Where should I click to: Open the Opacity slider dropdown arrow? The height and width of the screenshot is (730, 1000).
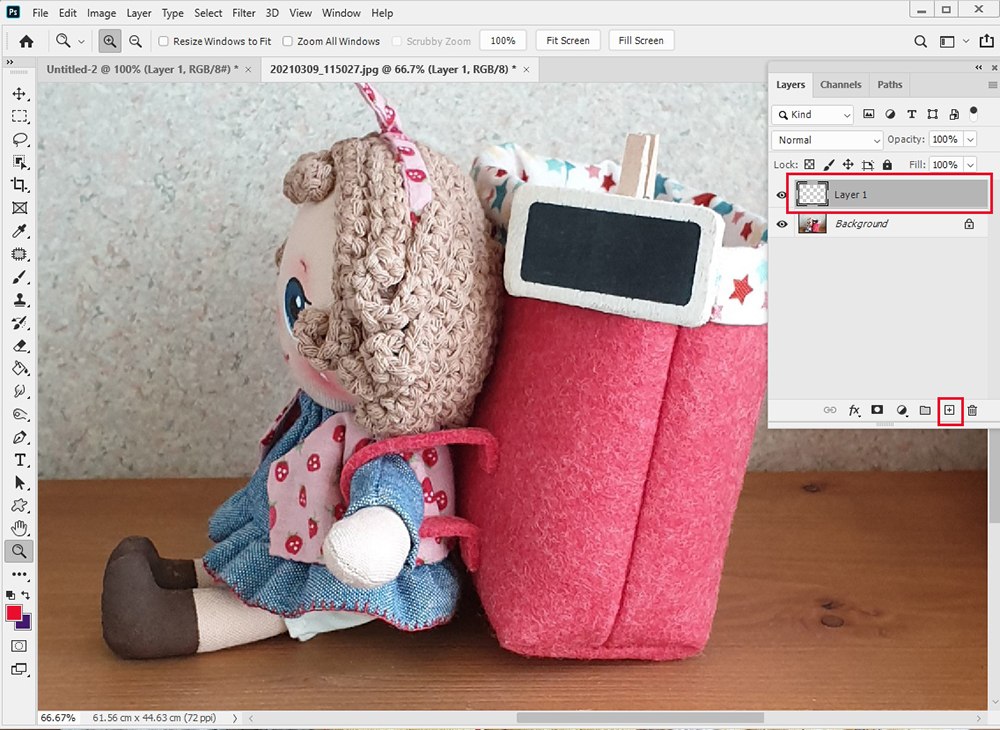point(970,140)
